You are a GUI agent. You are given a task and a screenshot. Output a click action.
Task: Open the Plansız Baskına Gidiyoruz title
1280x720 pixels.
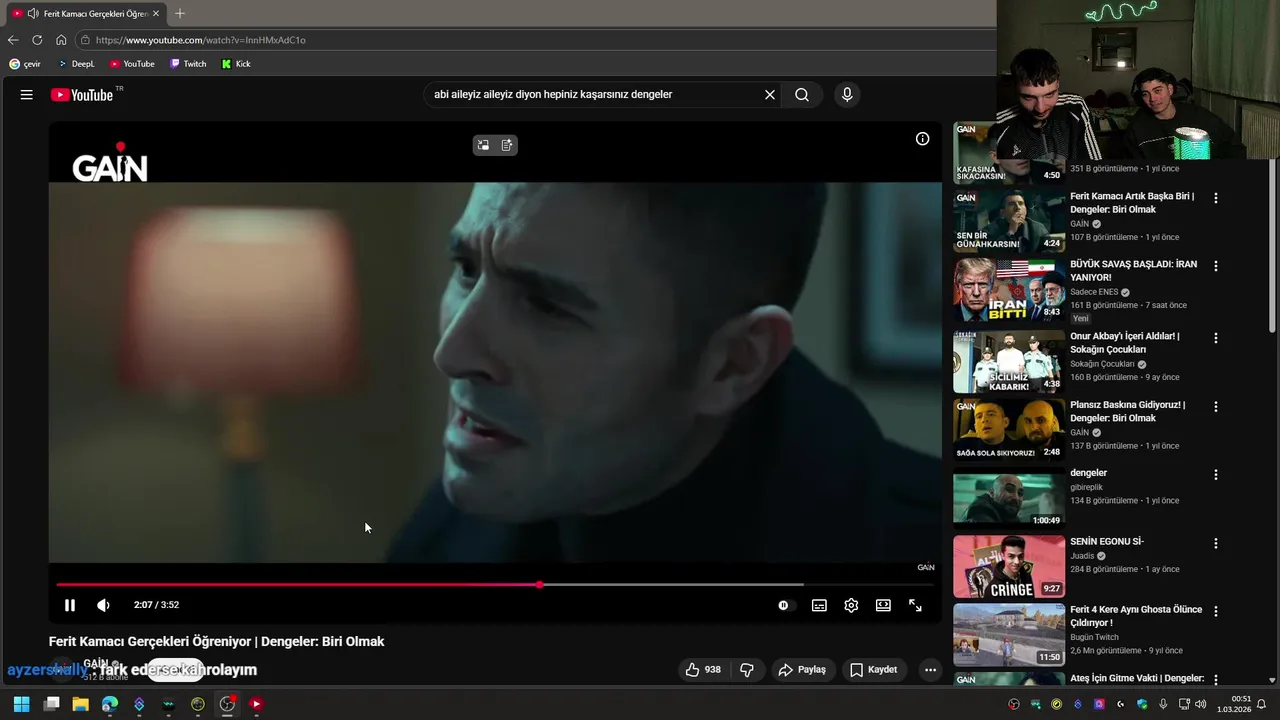coord(1128,411)
